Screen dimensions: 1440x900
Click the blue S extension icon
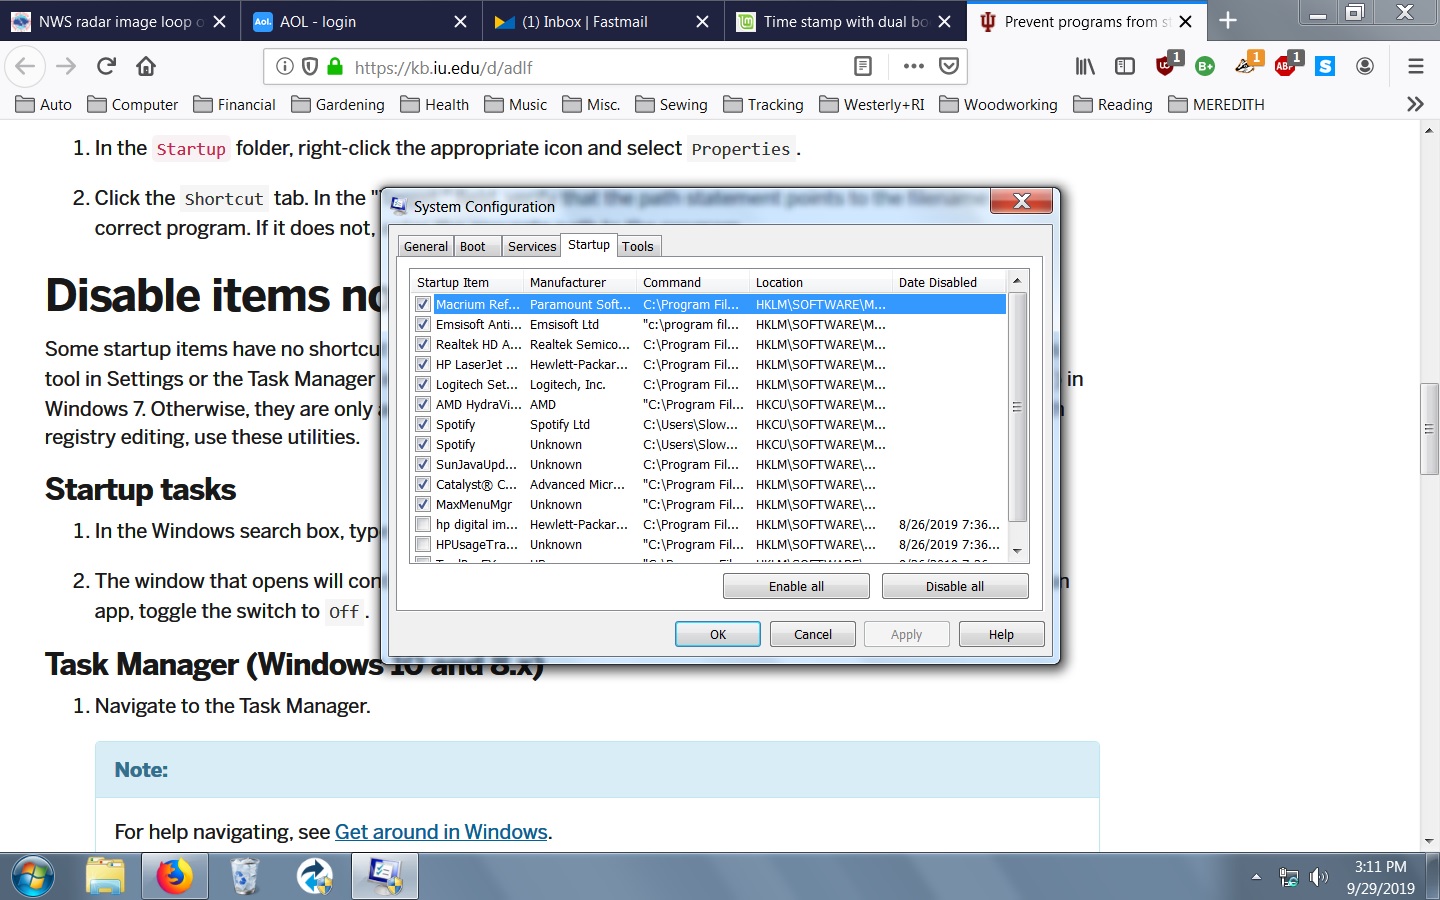point(1325,67)
